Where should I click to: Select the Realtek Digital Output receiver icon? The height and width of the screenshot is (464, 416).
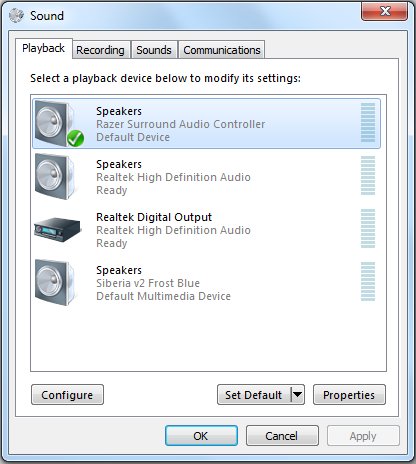click(x=57, y=230)
